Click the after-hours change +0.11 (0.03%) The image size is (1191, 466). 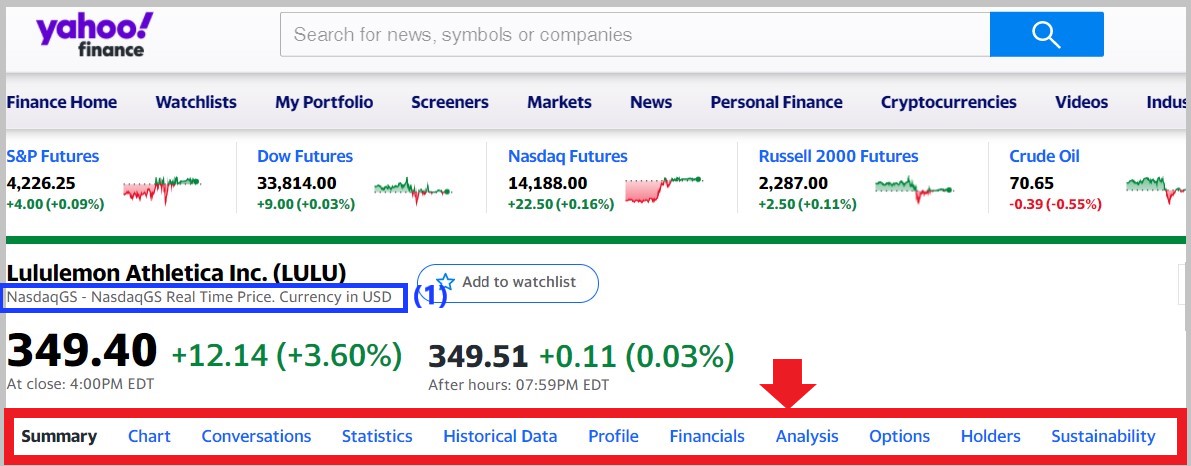[x=637, y=356]
